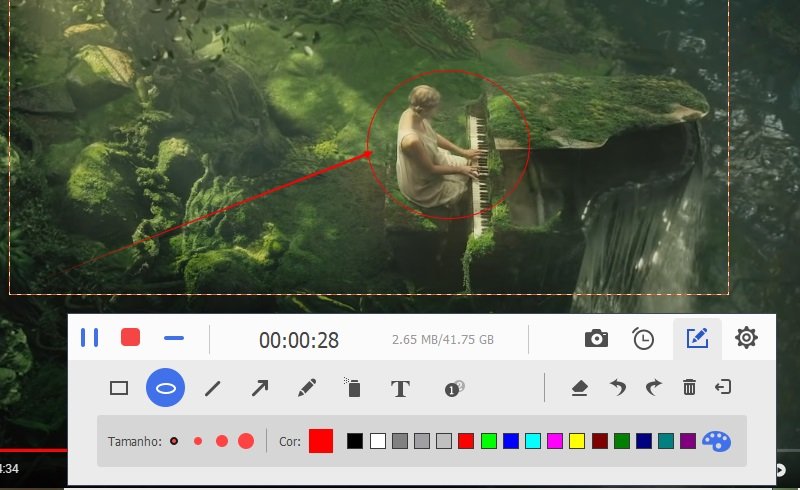The width and height of the screenshot is (800, 490).
Task: Select the line drawing tool
Action: point(212,388)
